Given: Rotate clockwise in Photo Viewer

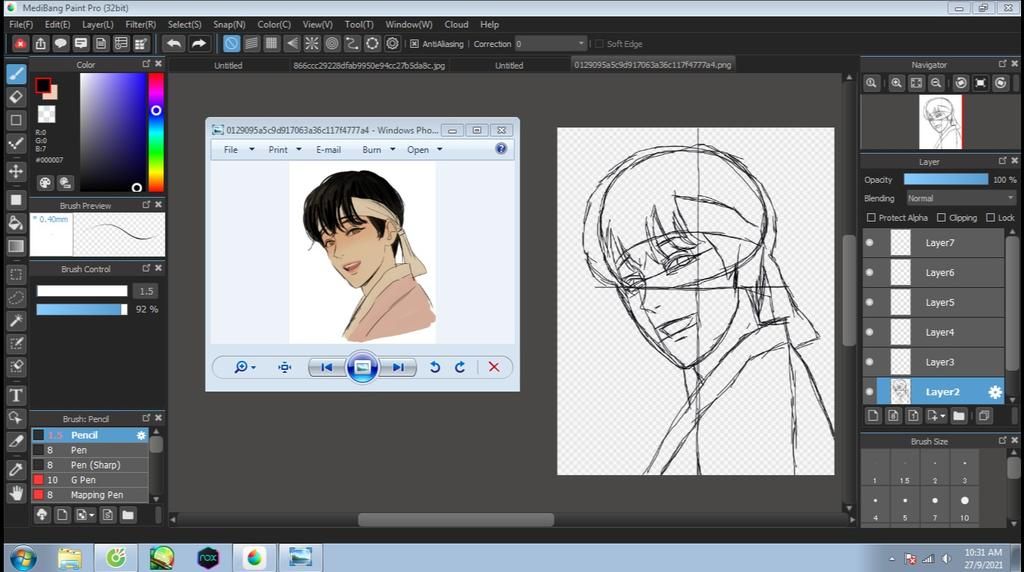Looking at the screenshot, I should (x=460, y=367).
